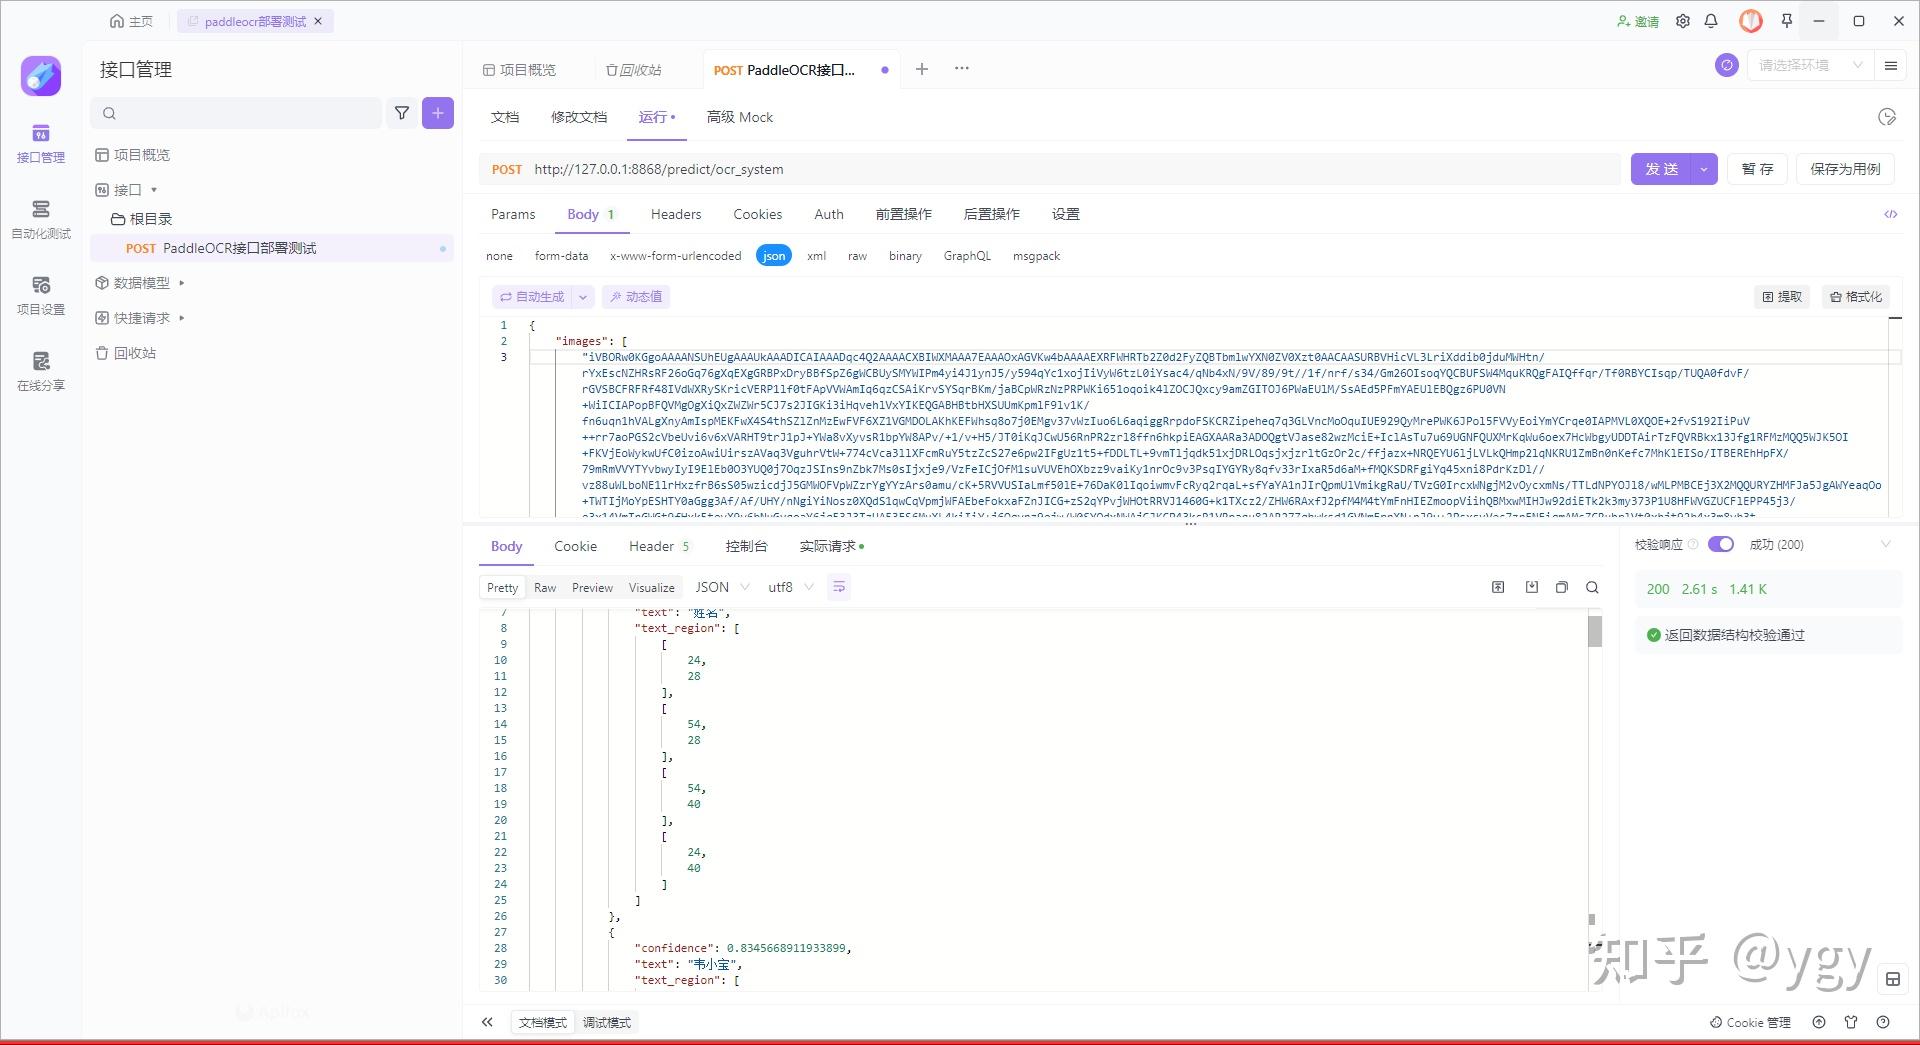Viewport: 1920px width, 1045px height.
Task: Click the 暂存 button
Action: [1757, 169]
